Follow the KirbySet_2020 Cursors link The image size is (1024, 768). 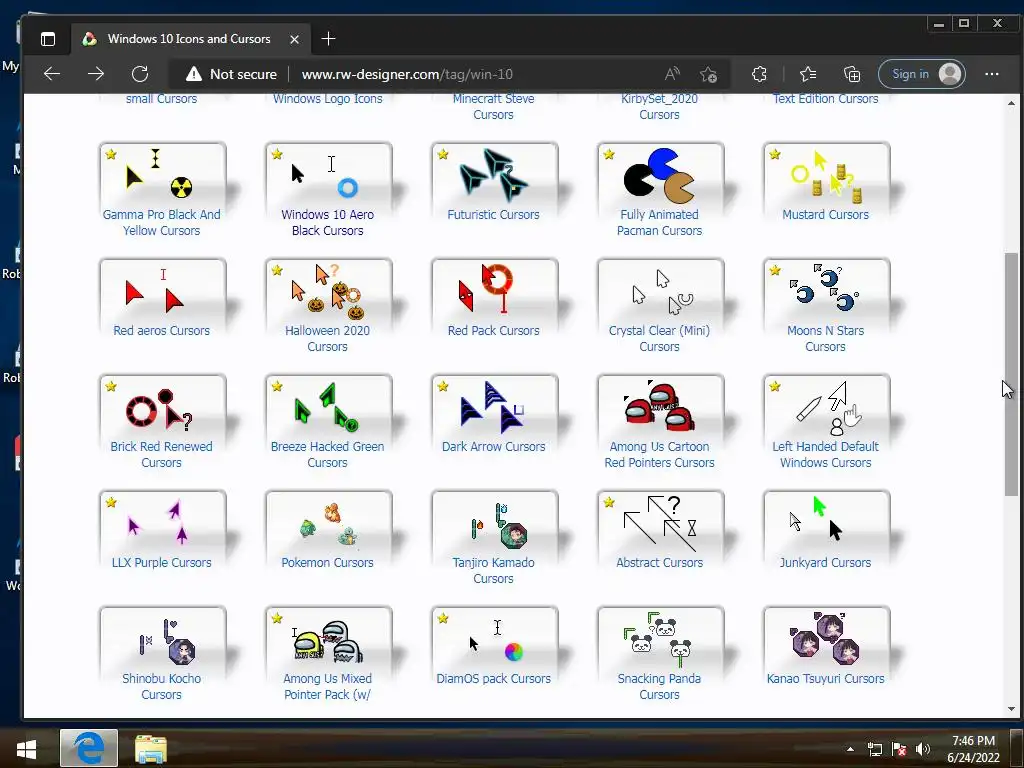(x=660, y=106)
